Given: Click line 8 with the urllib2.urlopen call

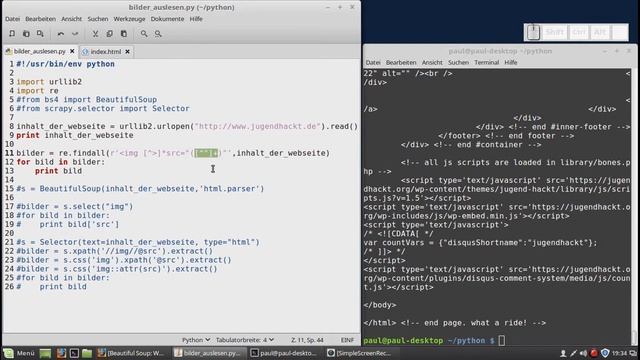Looking at the screenshot, I should [x=187, y=126].
